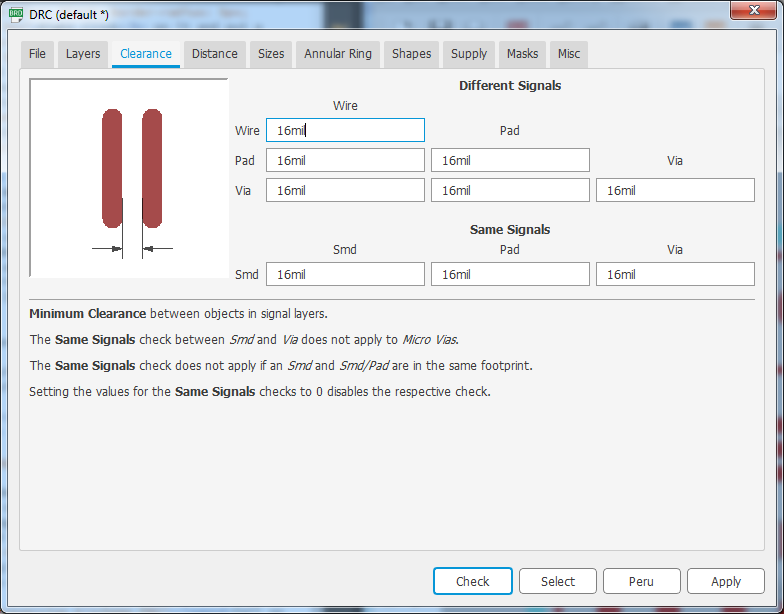Switch to the Distance tab
Screen dimensions: 784x614
click(x=214, y=54)
